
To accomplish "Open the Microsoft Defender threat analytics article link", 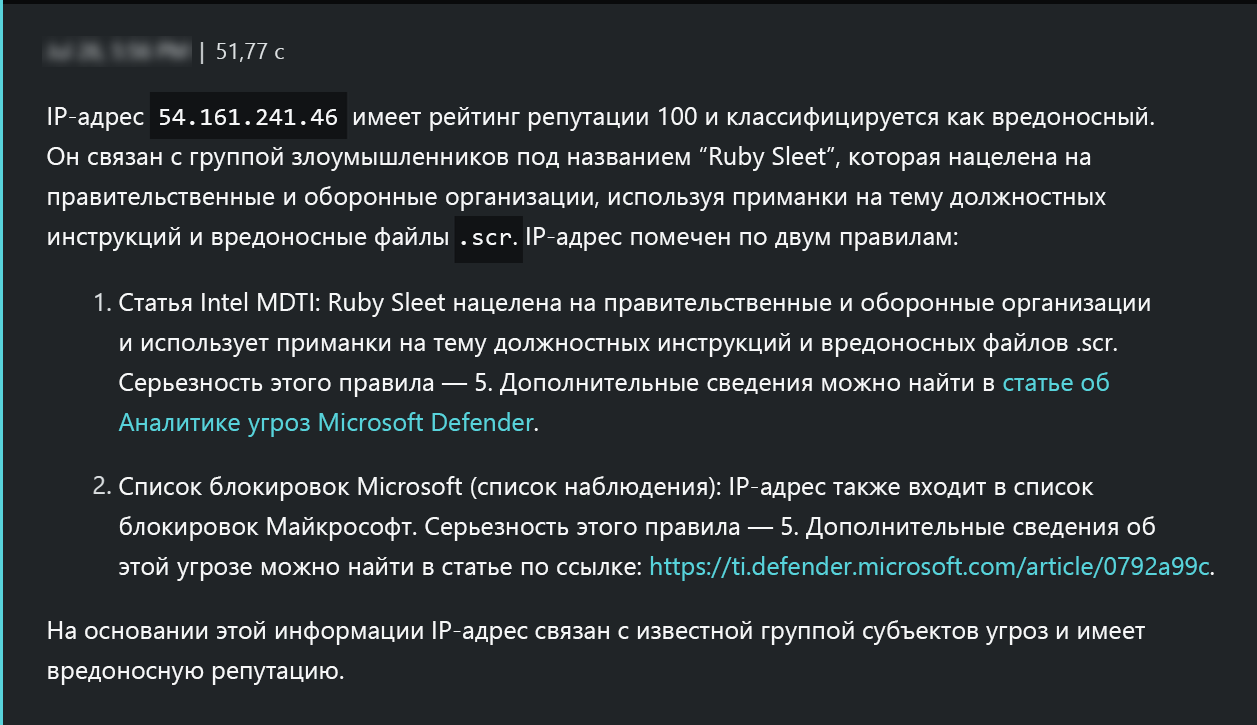I will click(x=325, y=423).
